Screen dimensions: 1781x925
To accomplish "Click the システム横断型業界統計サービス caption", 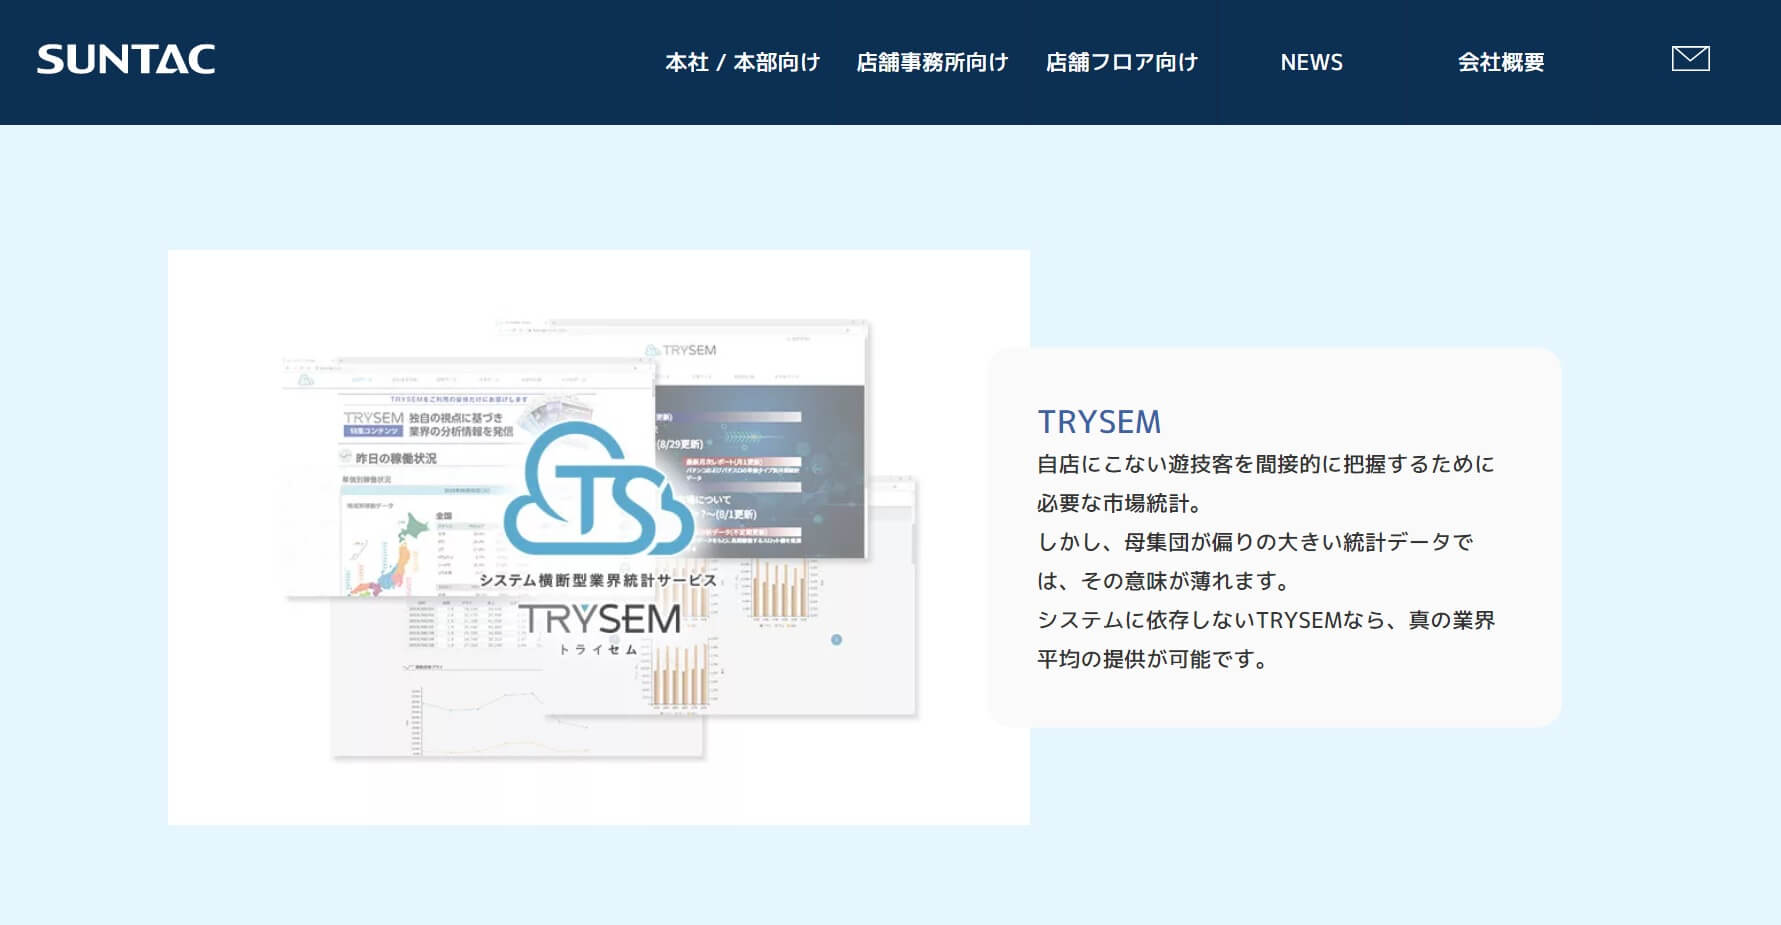I will click(598, 580).
